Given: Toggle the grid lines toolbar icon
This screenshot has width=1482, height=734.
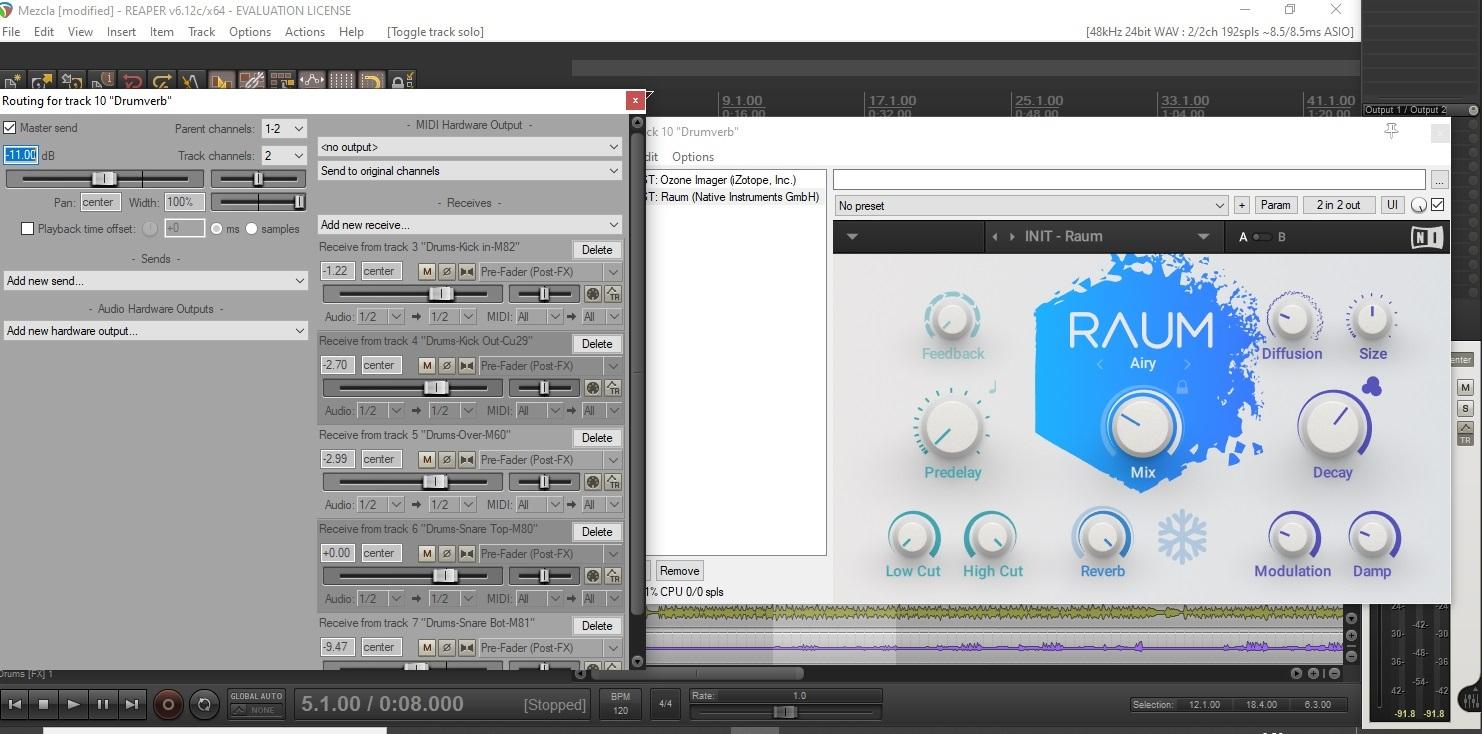Looking at the screenshot, I should 342,81.
